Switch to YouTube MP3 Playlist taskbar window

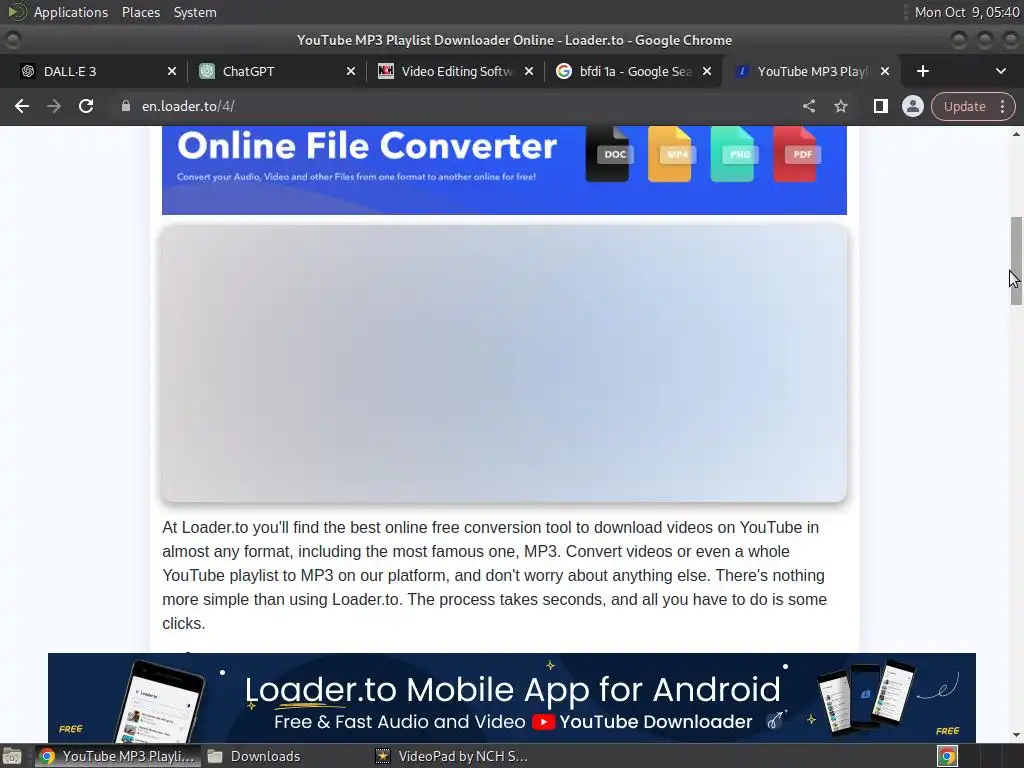point(118,756)
